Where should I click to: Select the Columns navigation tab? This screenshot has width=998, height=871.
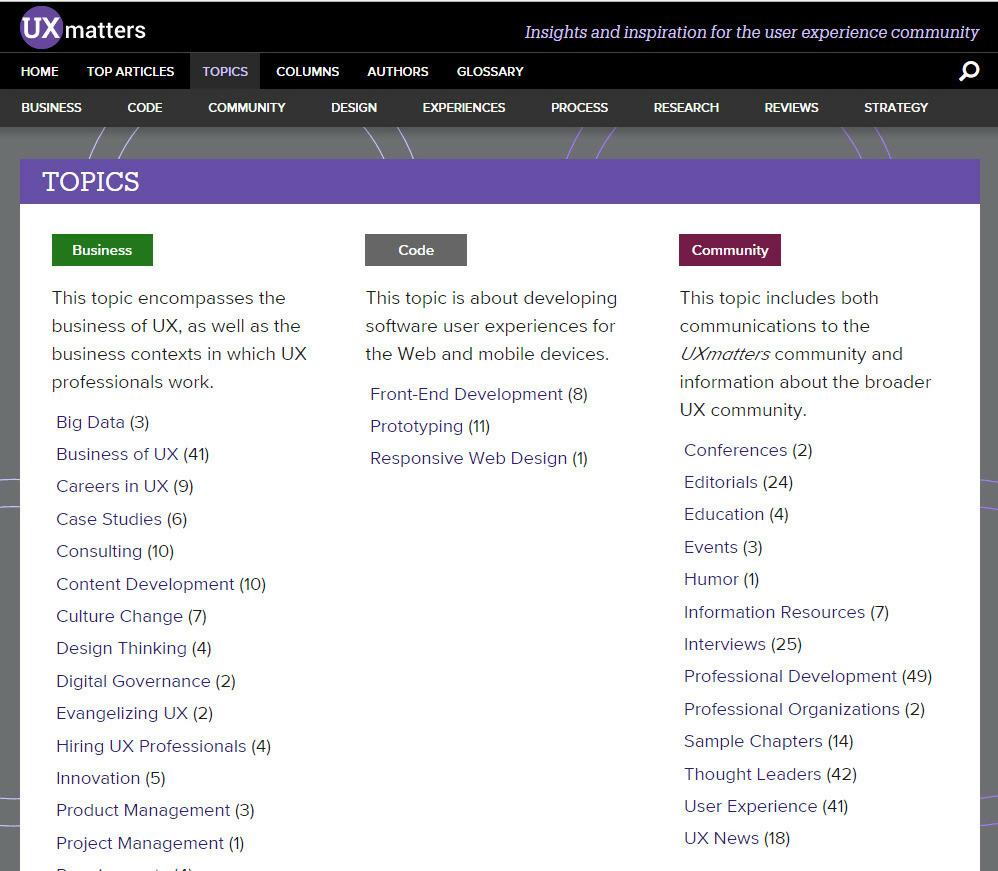coord(307,71)
